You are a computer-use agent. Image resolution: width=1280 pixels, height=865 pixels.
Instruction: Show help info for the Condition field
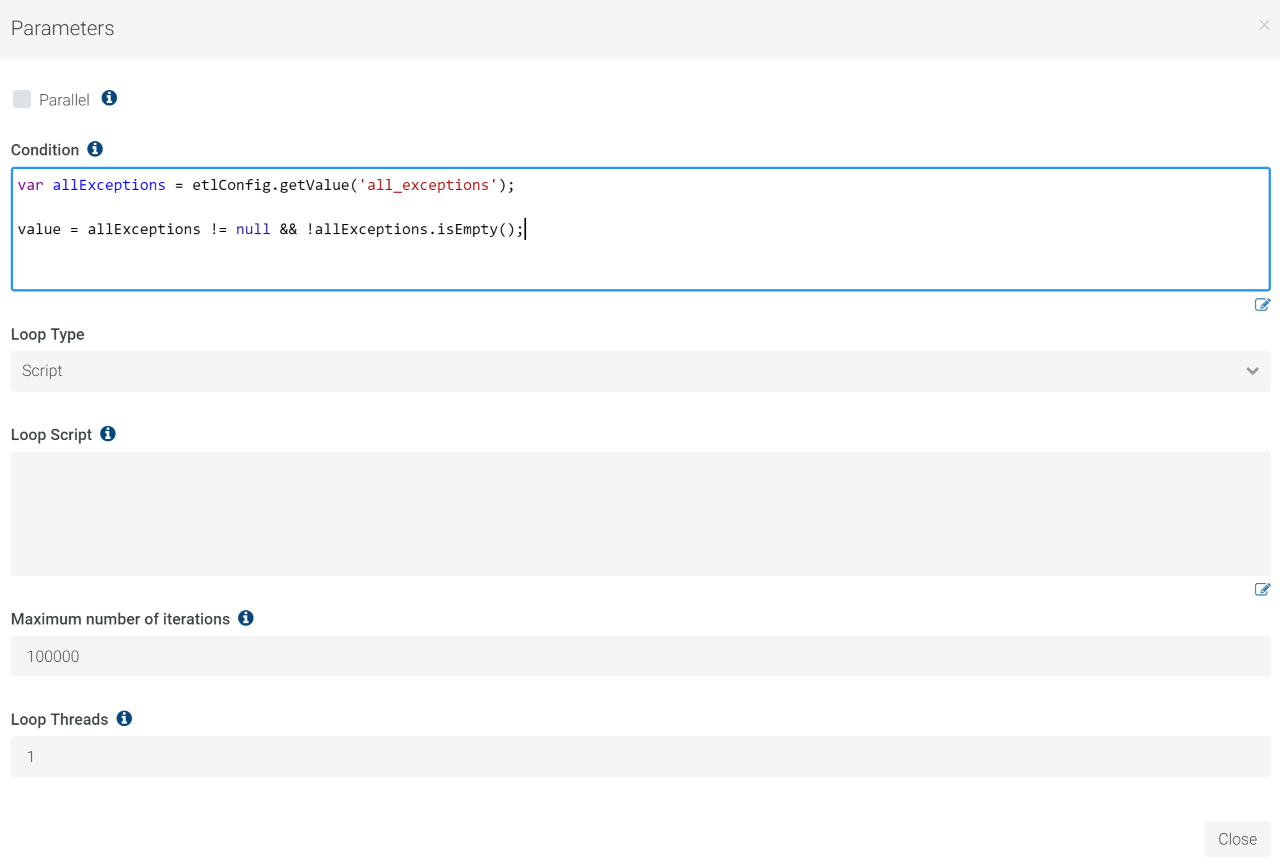[x=95, y=148]
